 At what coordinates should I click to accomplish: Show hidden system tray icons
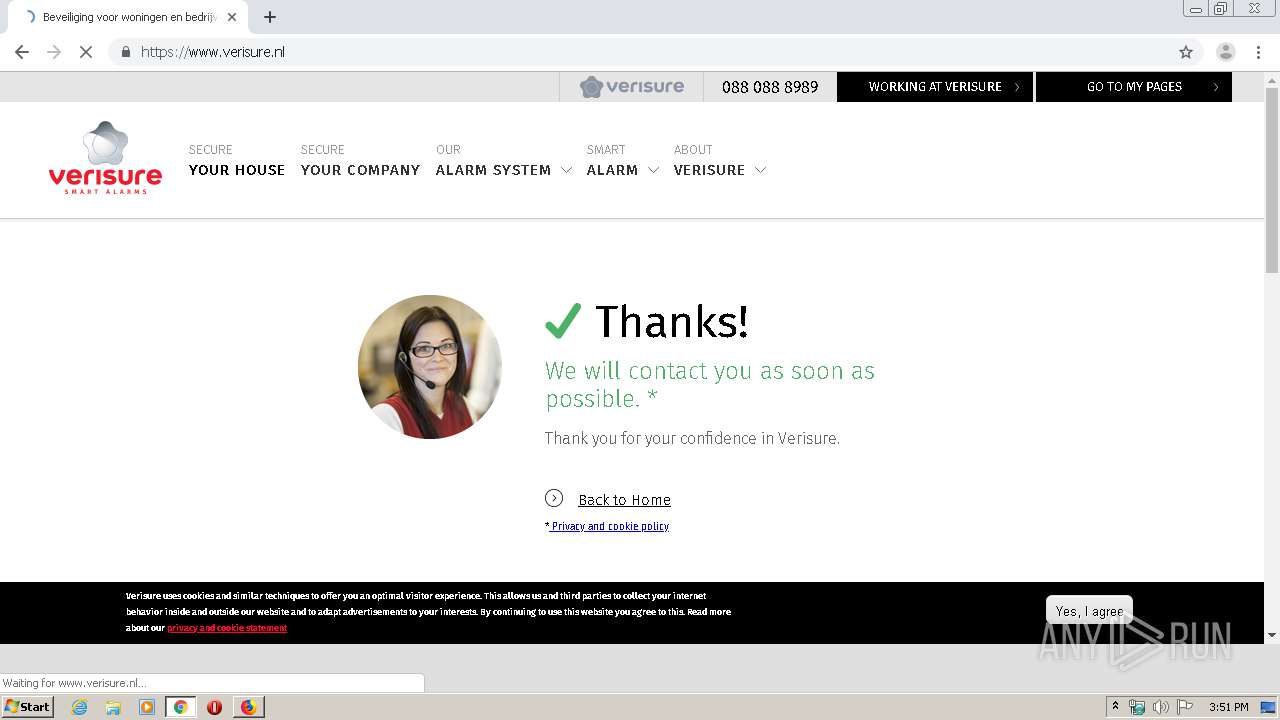[x=1115, y=707]
